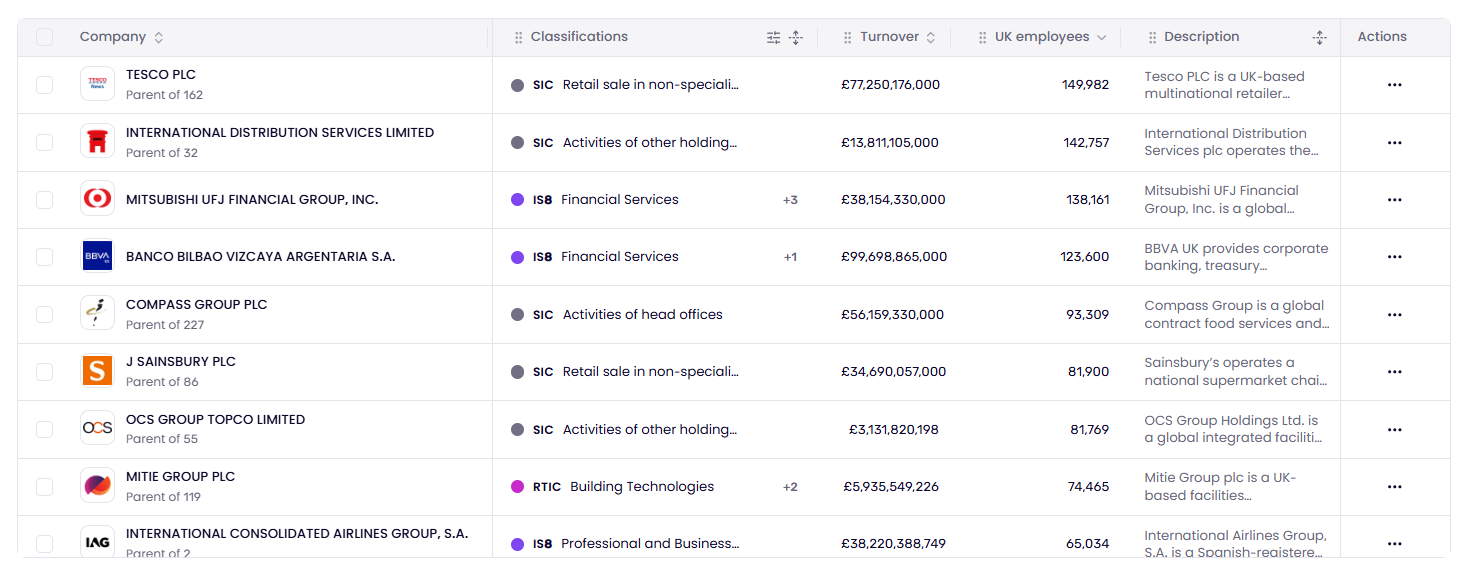Image resolution: width=1469 pixels, height=575 pixels.
Task: Click the Sainsbury's orange logo
Action: click(97, 371)
